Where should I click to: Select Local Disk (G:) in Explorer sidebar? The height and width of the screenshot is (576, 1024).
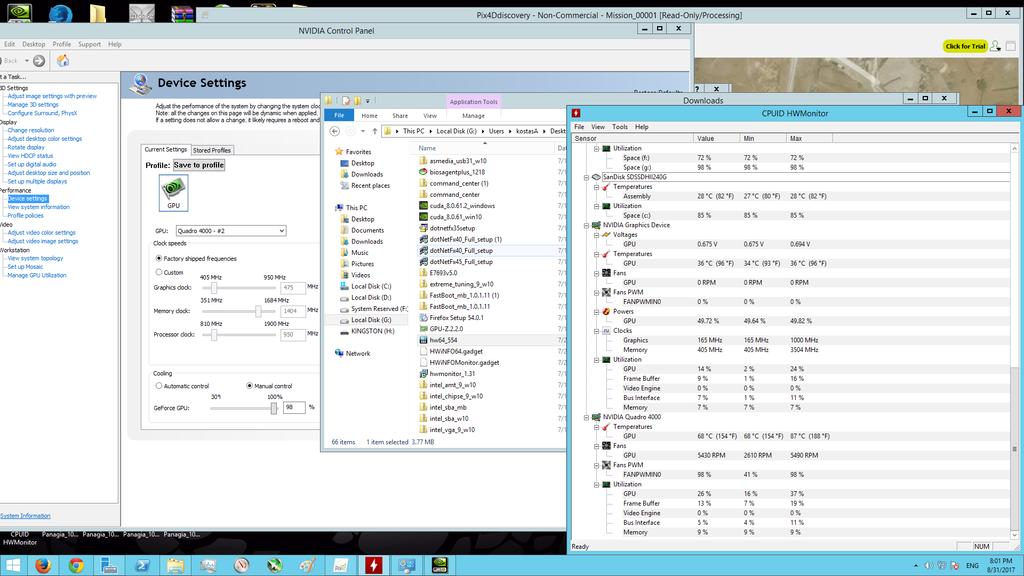pos(371,320)
